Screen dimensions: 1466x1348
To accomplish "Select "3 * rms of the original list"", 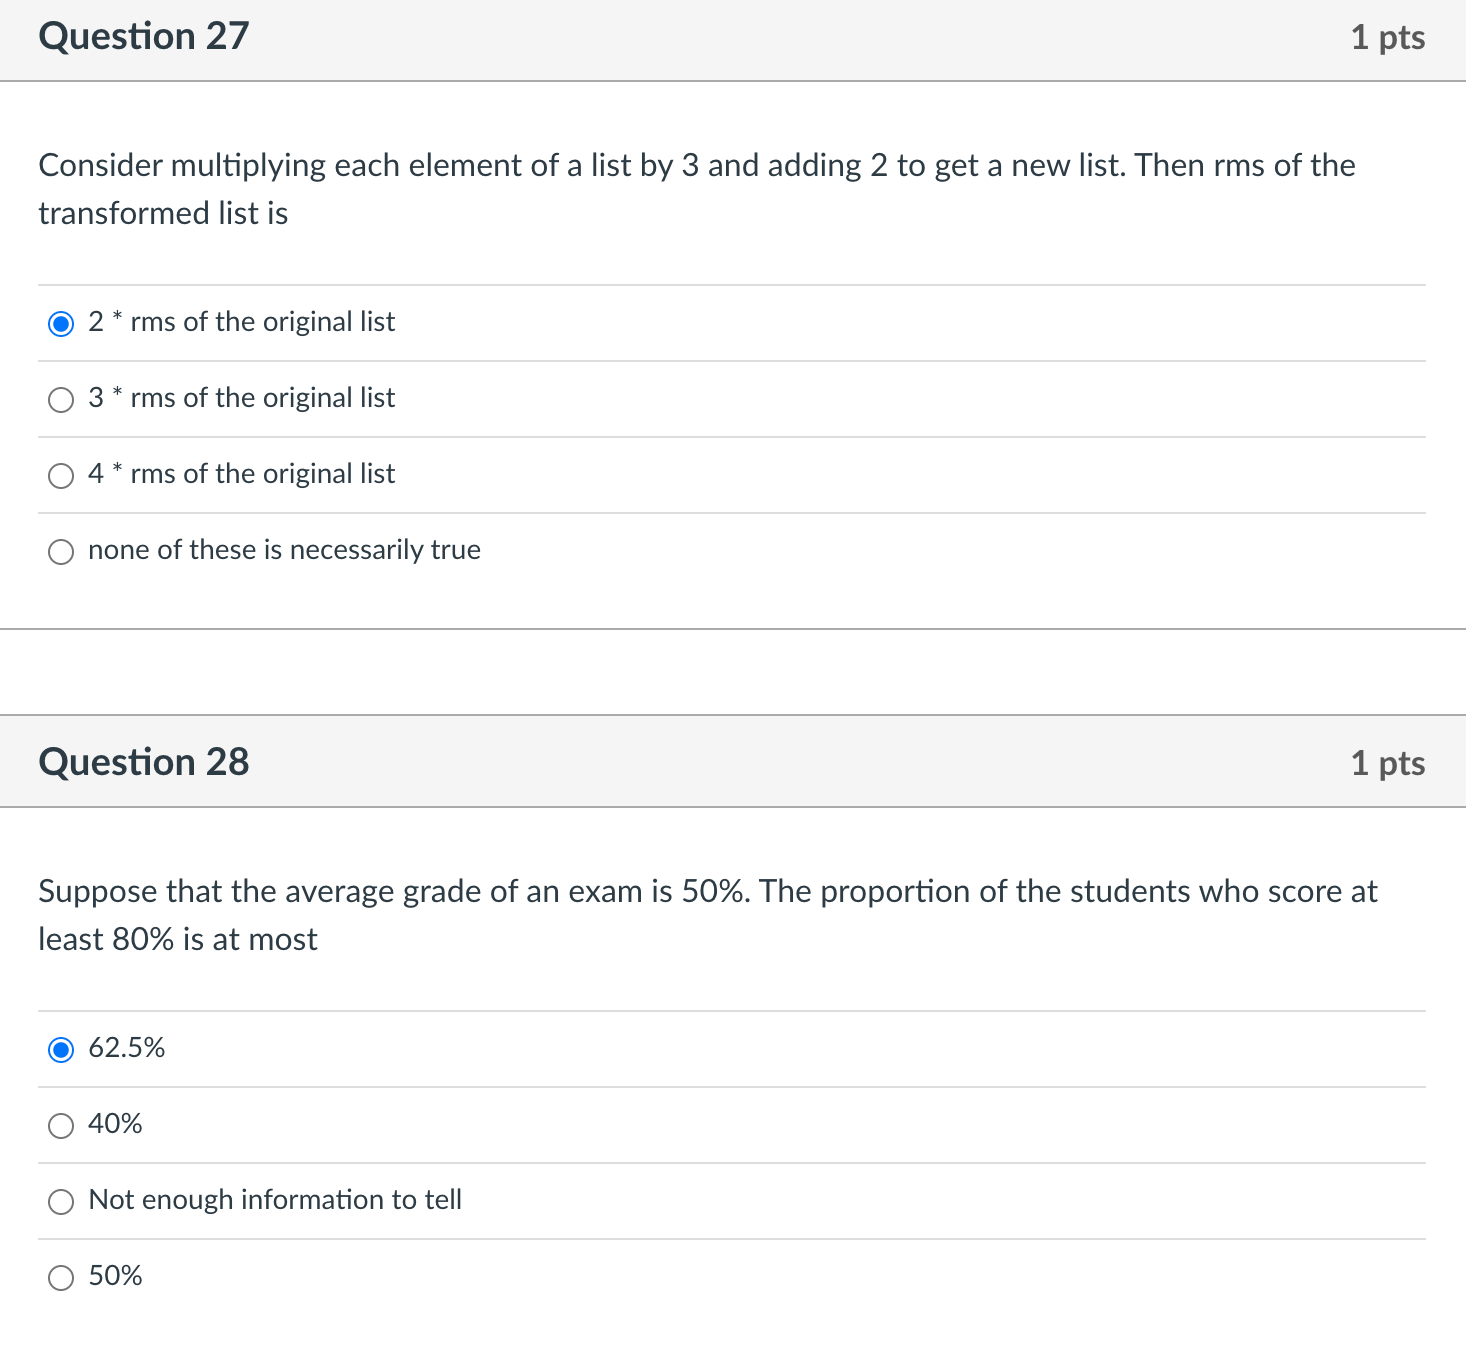I will 61,399.
